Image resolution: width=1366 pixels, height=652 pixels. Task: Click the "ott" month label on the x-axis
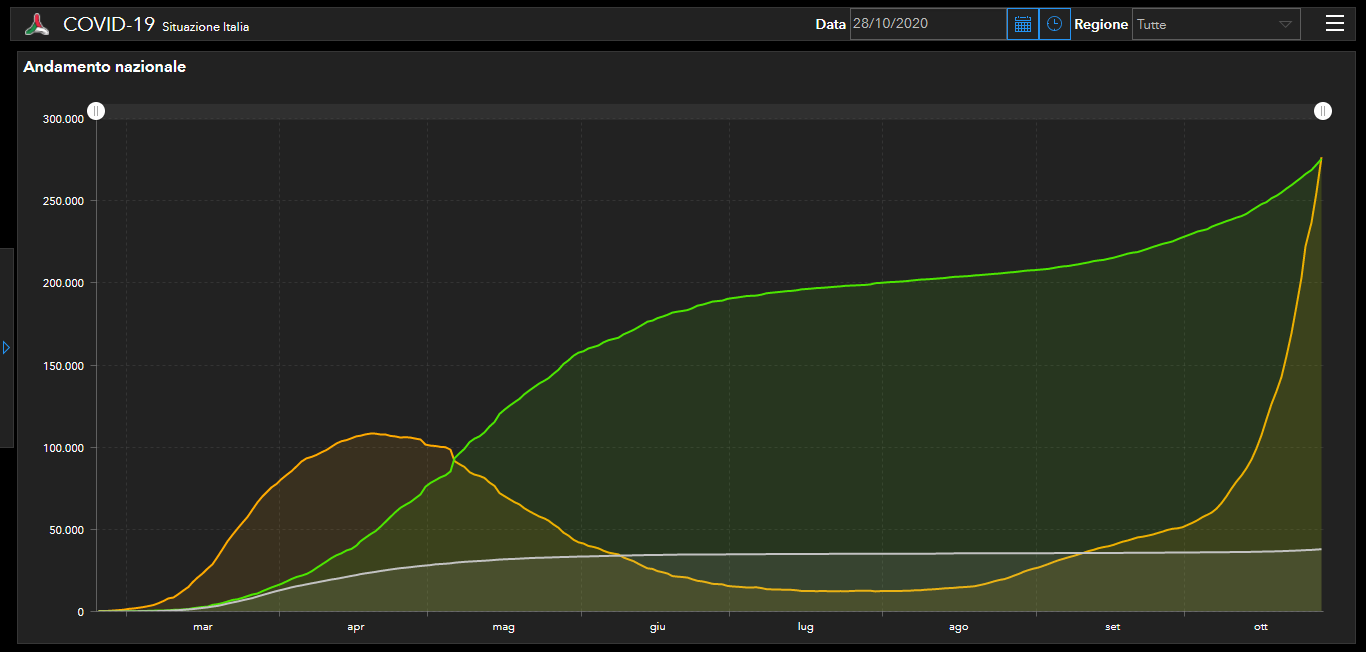[x=1260, y=627]
